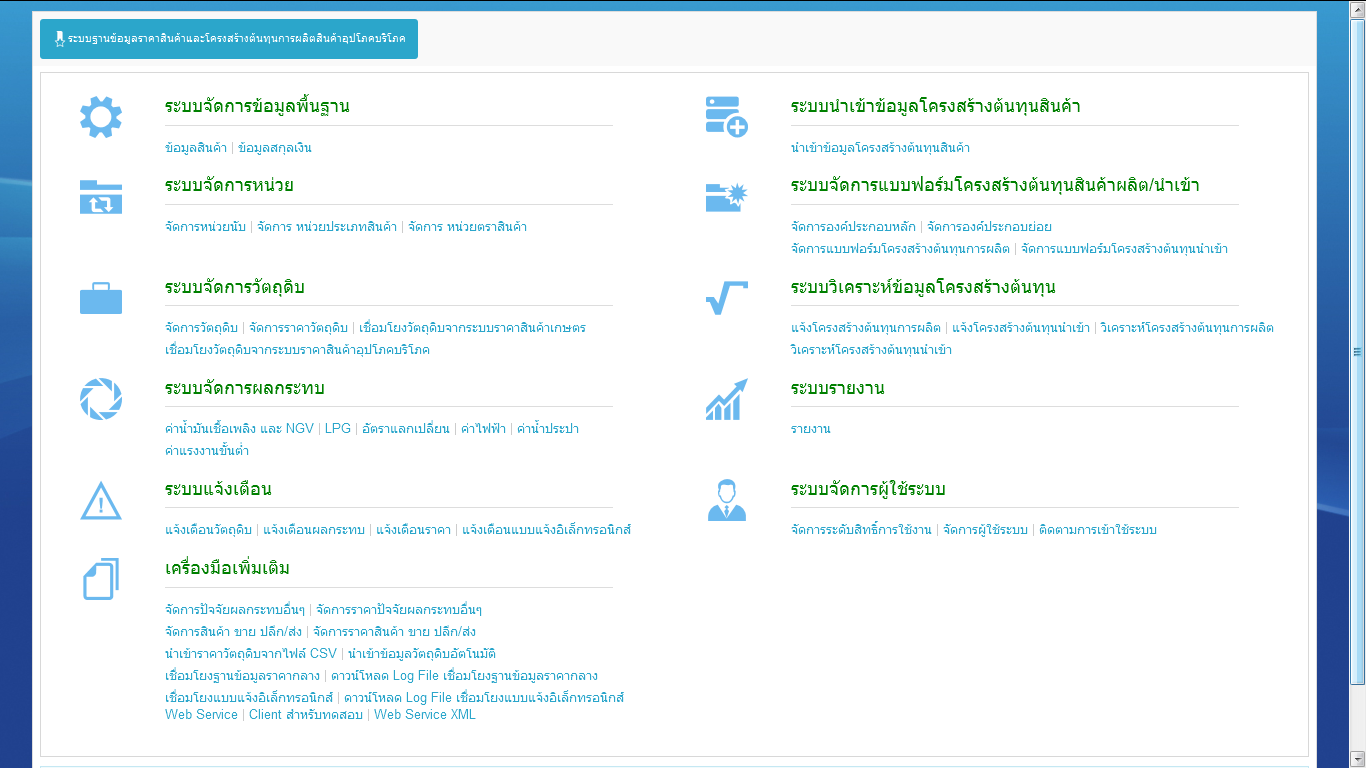
Task: Open จัดการระดับสิทธิ์การใช้งาน
Action: point(861,530)
